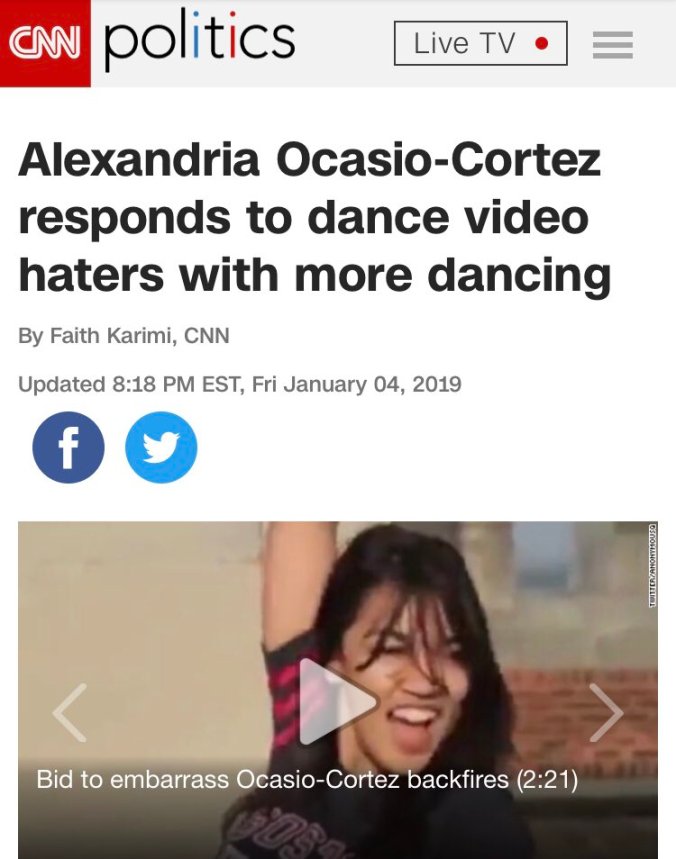Click the red Live TV indicator dot
Viewport: 676px width, 859px height.
click(541, 43)
